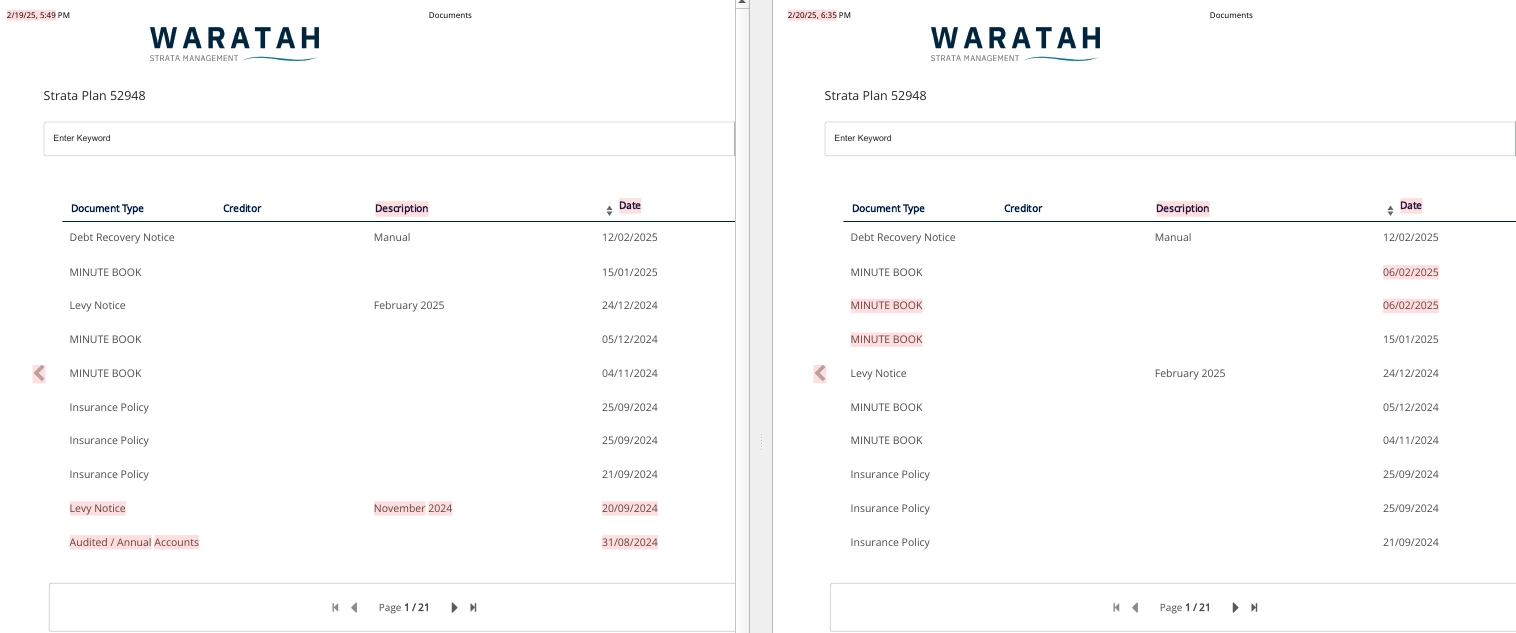1516x633 pixels.
Task: Open the Audited / Annual Accounts row
Action: pos(134,542)
